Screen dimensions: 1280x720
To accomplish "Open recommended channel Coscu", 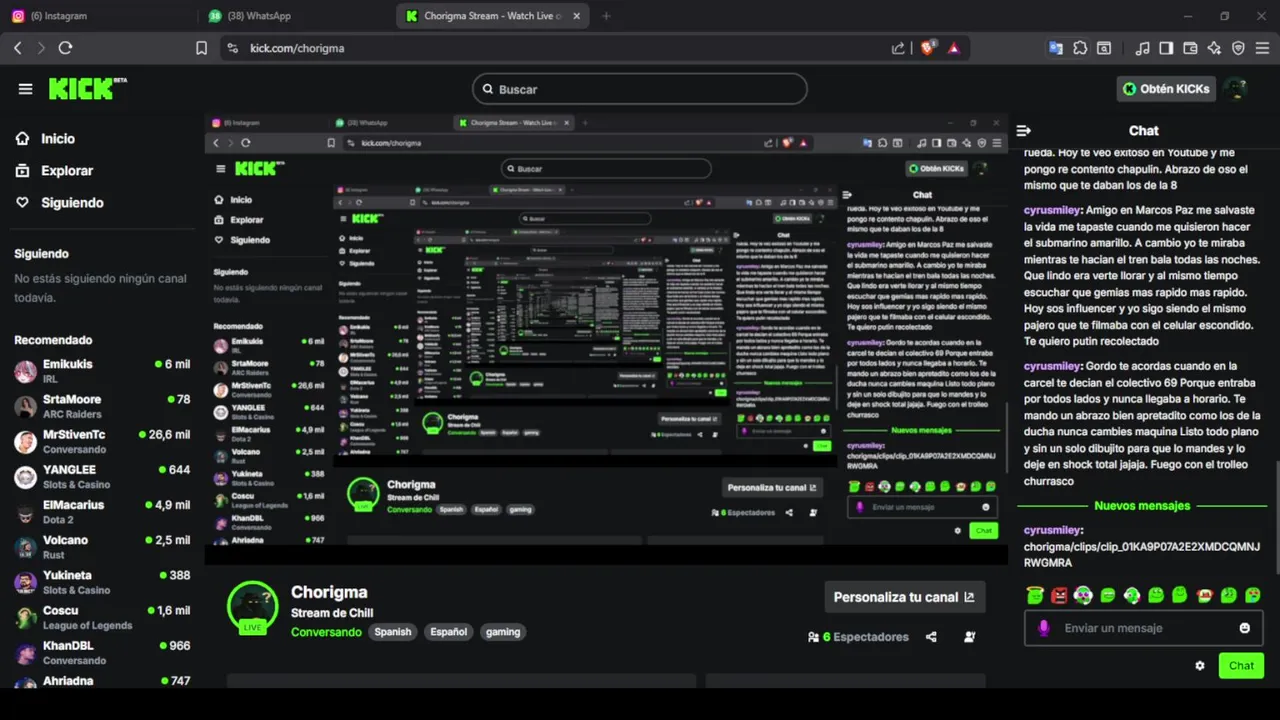I will 102,617.
